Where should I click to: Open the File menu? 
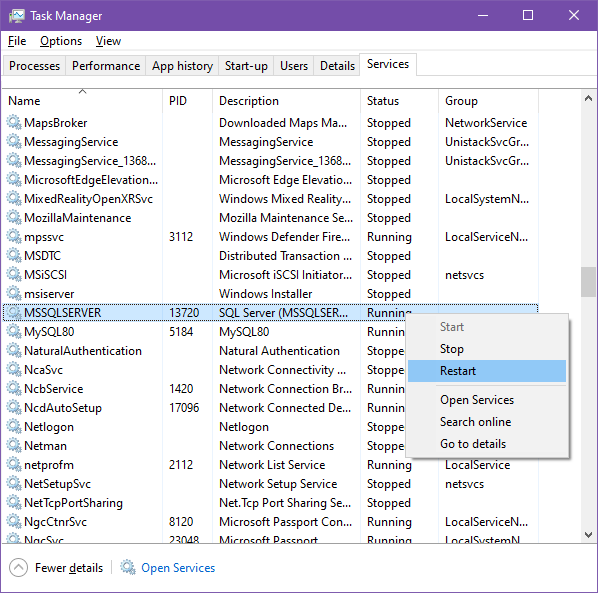(x=17, y=41)
